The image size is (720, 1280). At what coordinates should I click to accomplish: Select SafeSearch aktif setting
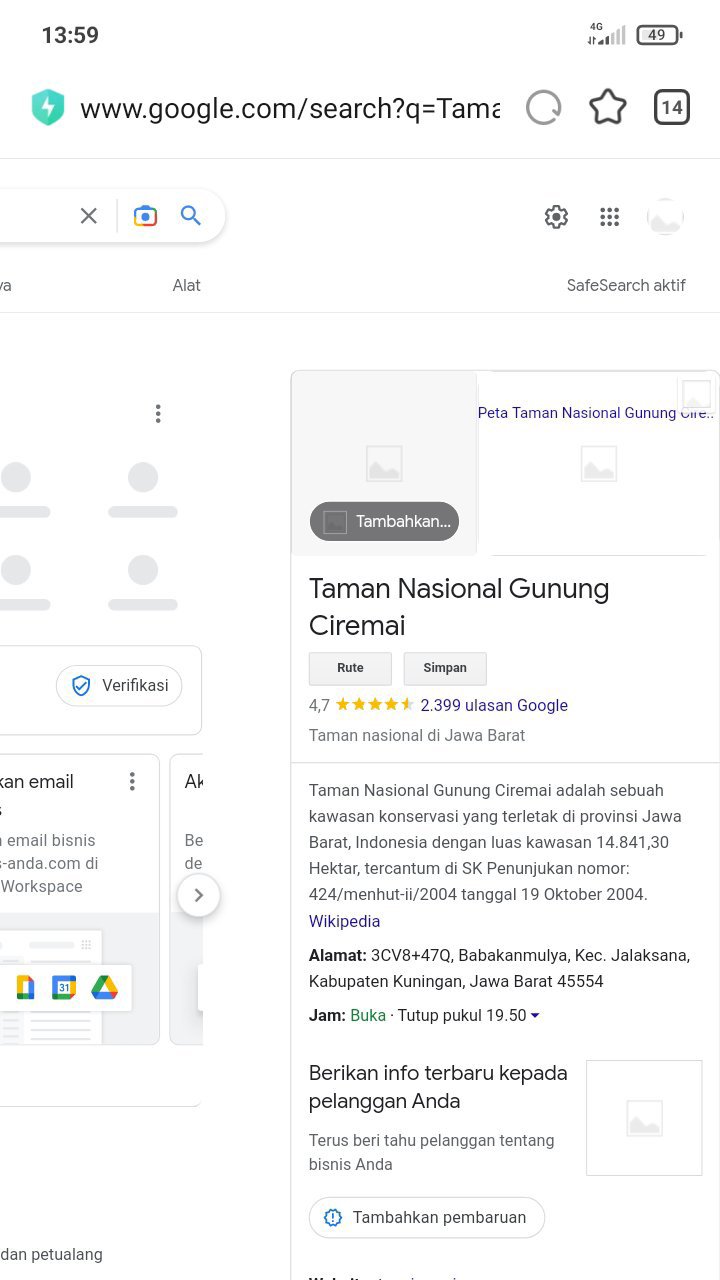(626, 285)
